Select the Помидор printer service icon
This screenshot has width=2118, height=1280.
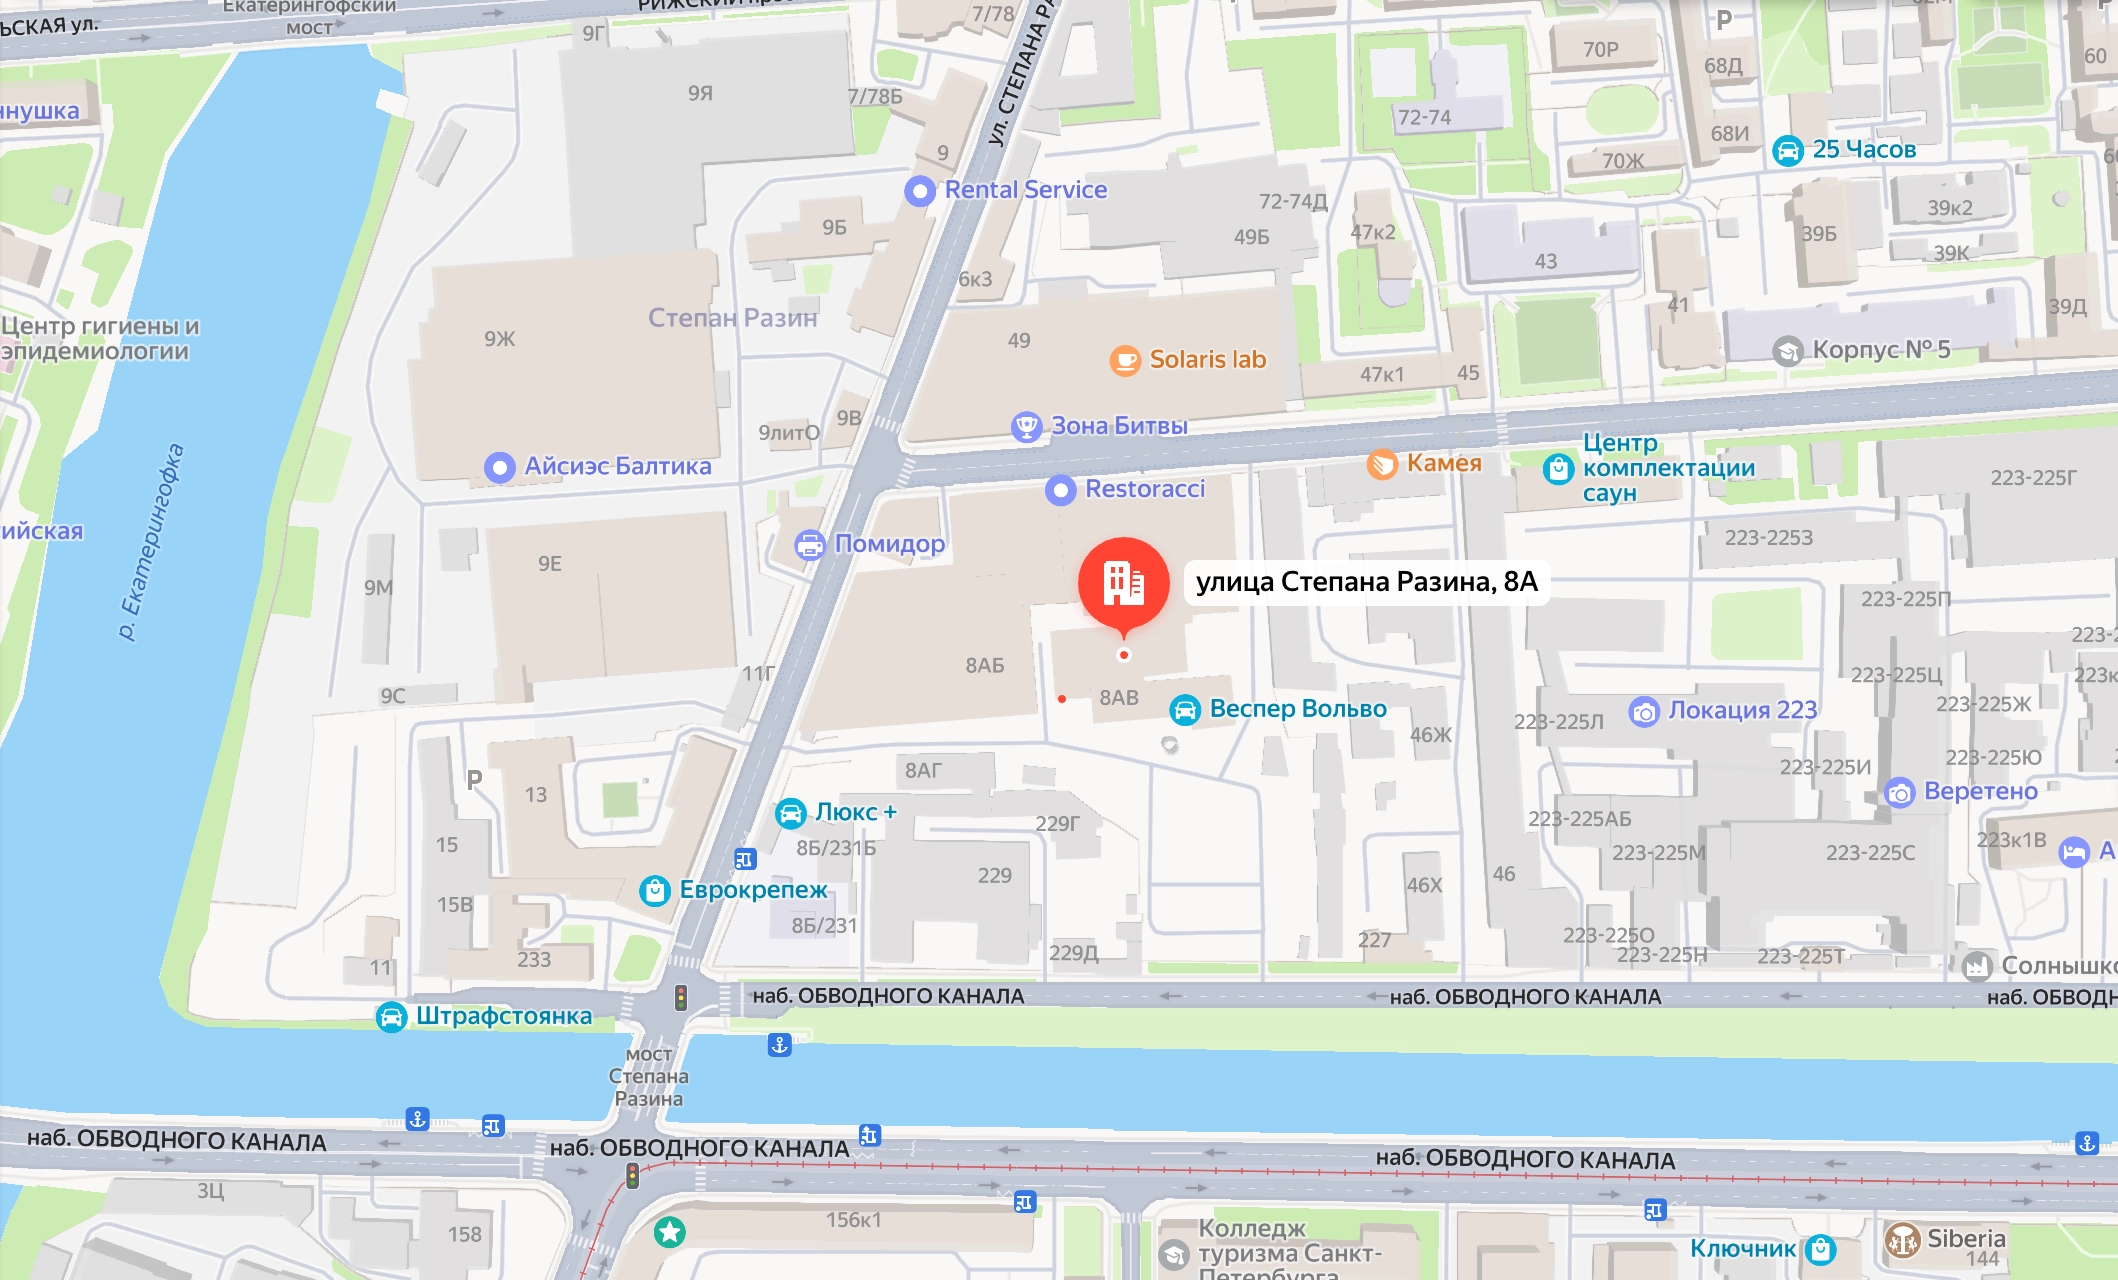809,545
